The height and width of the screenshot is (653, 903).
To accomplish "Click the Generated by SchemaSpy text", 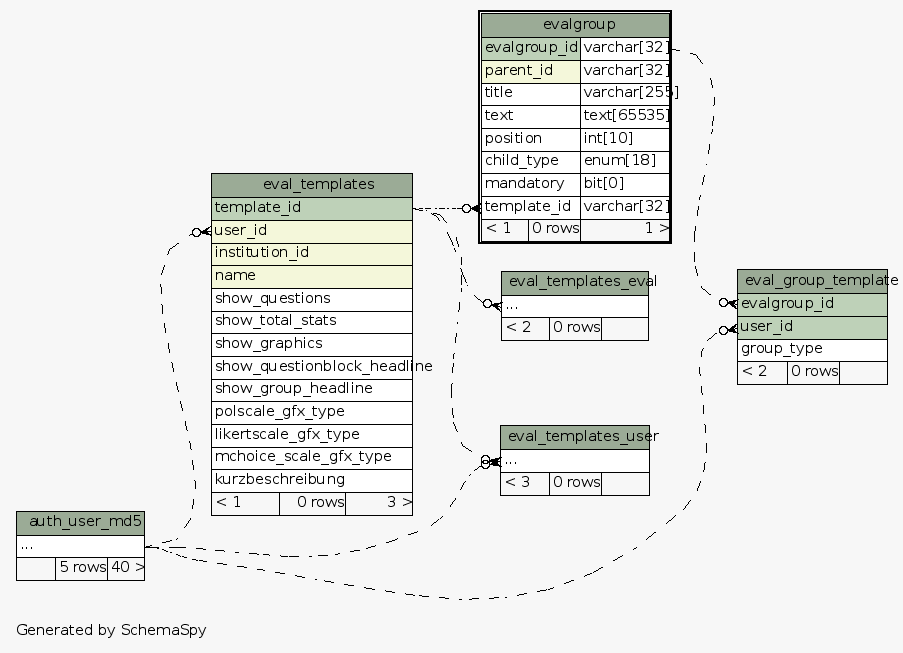I will (x=111, y=630).
